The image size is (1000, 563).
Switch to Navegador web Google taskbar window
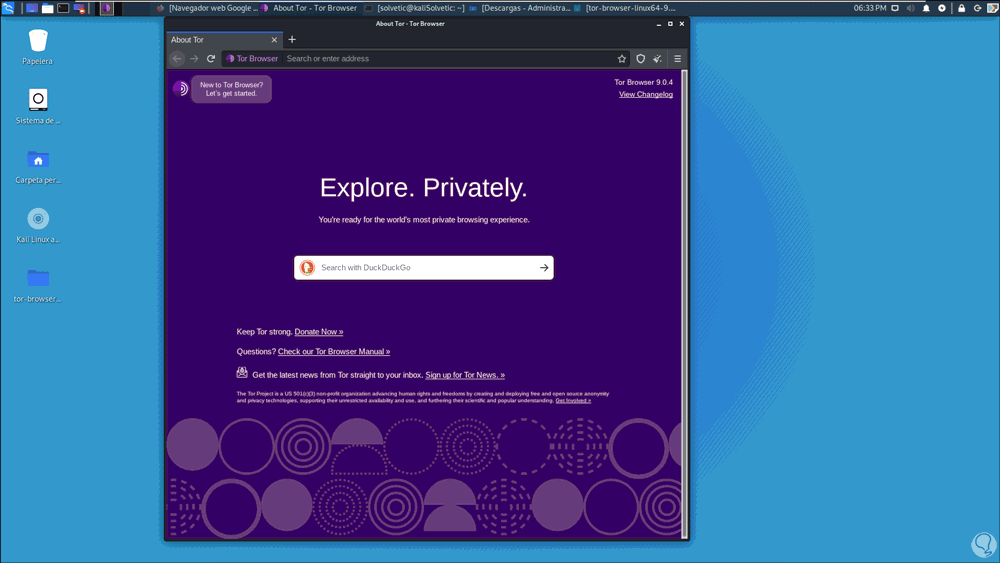pyautogui.click(x=208, y=8)
